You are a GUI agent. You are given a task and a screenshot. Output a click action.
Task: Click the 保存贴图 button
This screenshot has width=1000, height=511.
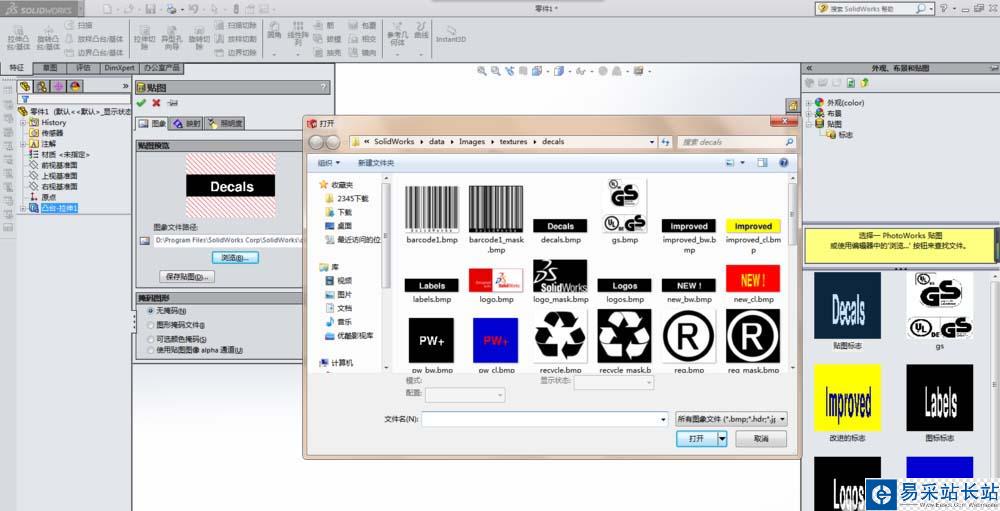click(x=187, y=277)
